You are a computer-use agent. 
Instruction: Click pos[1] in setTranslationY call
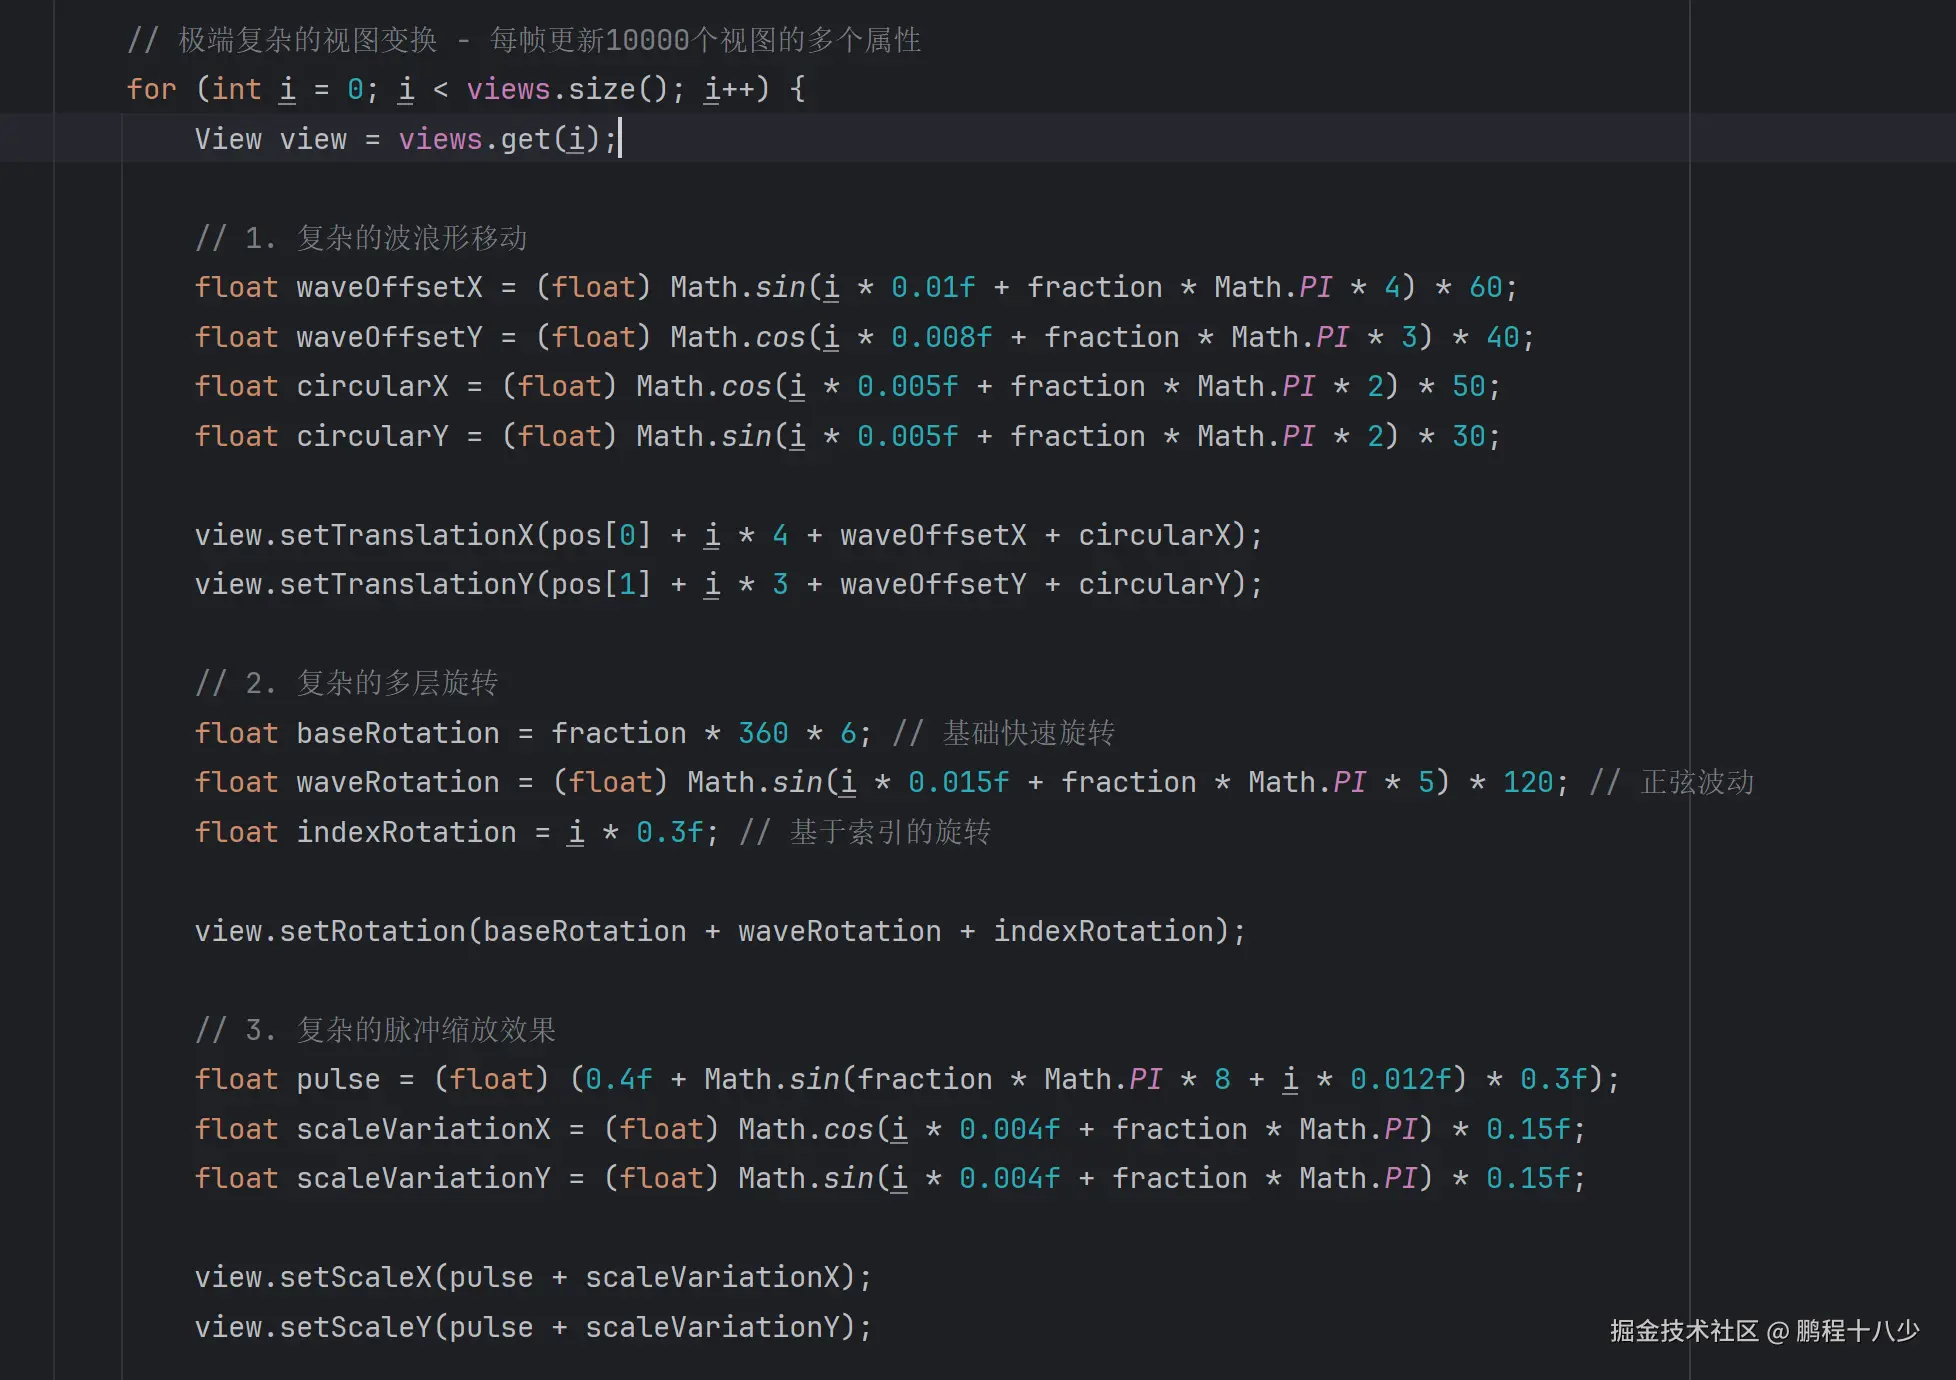(x=600, y=585)
